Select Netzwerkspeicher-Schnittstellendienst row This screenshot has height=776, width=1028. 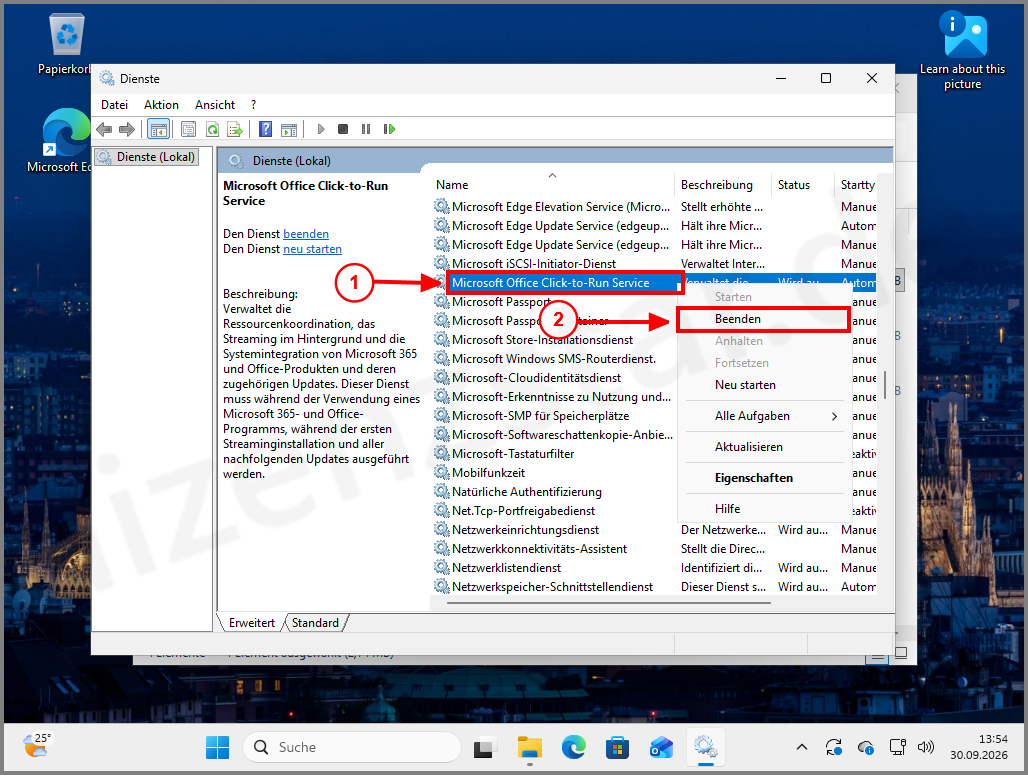click(654, 587)
